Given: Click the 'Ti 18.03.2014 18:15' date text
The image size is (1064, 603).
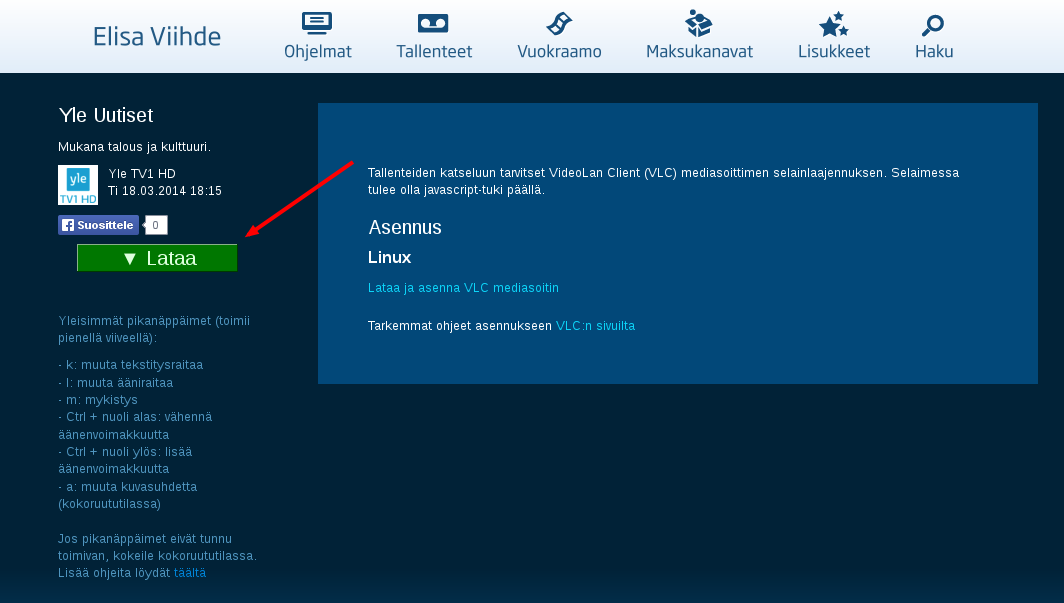Looking at the screenshot, I should pos(165,191).
